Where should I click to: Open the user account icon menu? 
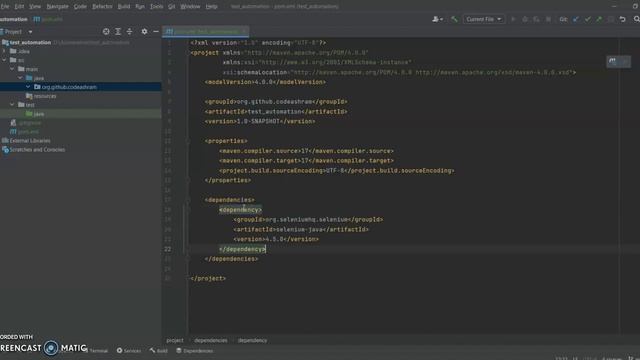click(437, 19)
